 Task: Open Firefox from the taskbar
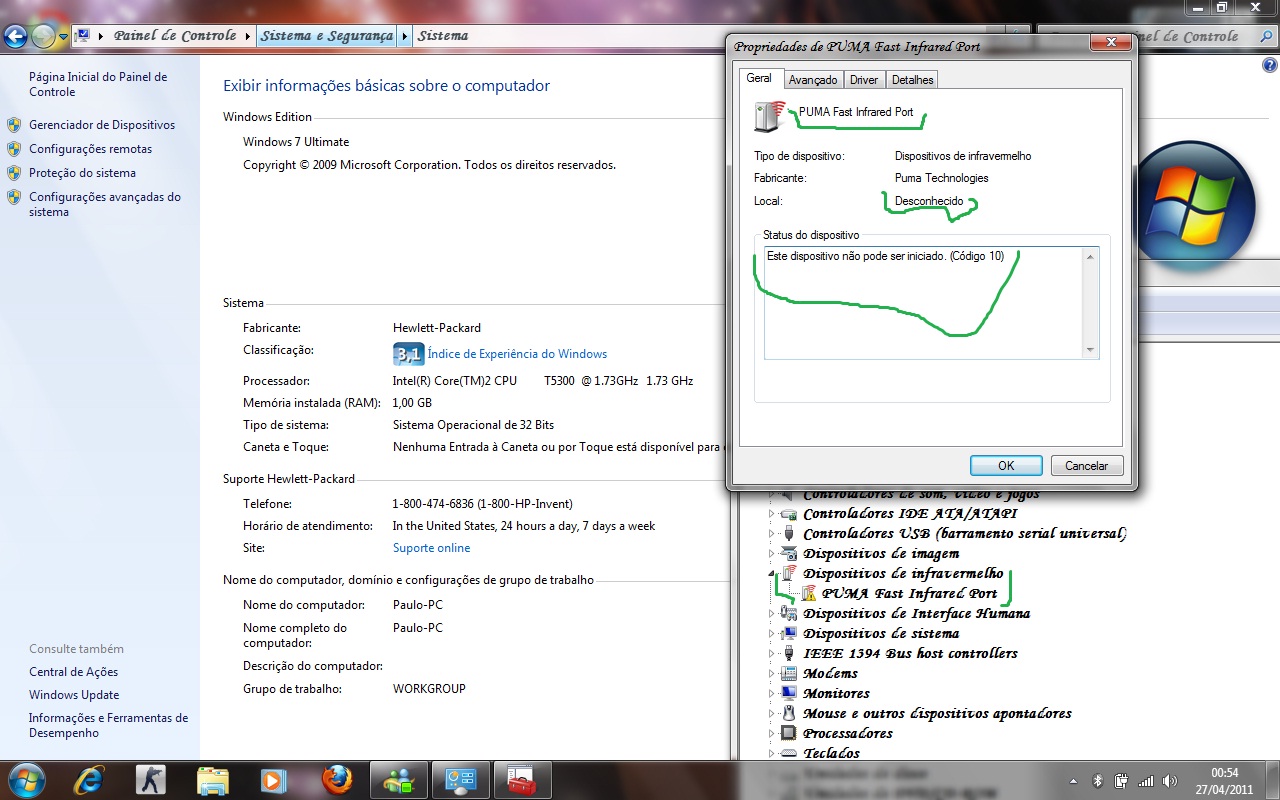[x=338, y=779]
